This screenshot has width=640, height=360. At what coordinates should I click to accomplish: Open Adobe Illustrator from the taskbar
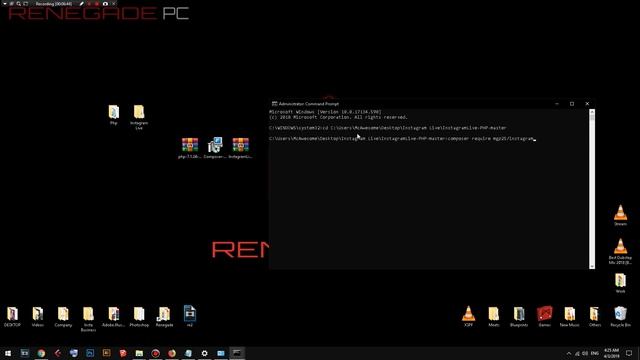107,353
